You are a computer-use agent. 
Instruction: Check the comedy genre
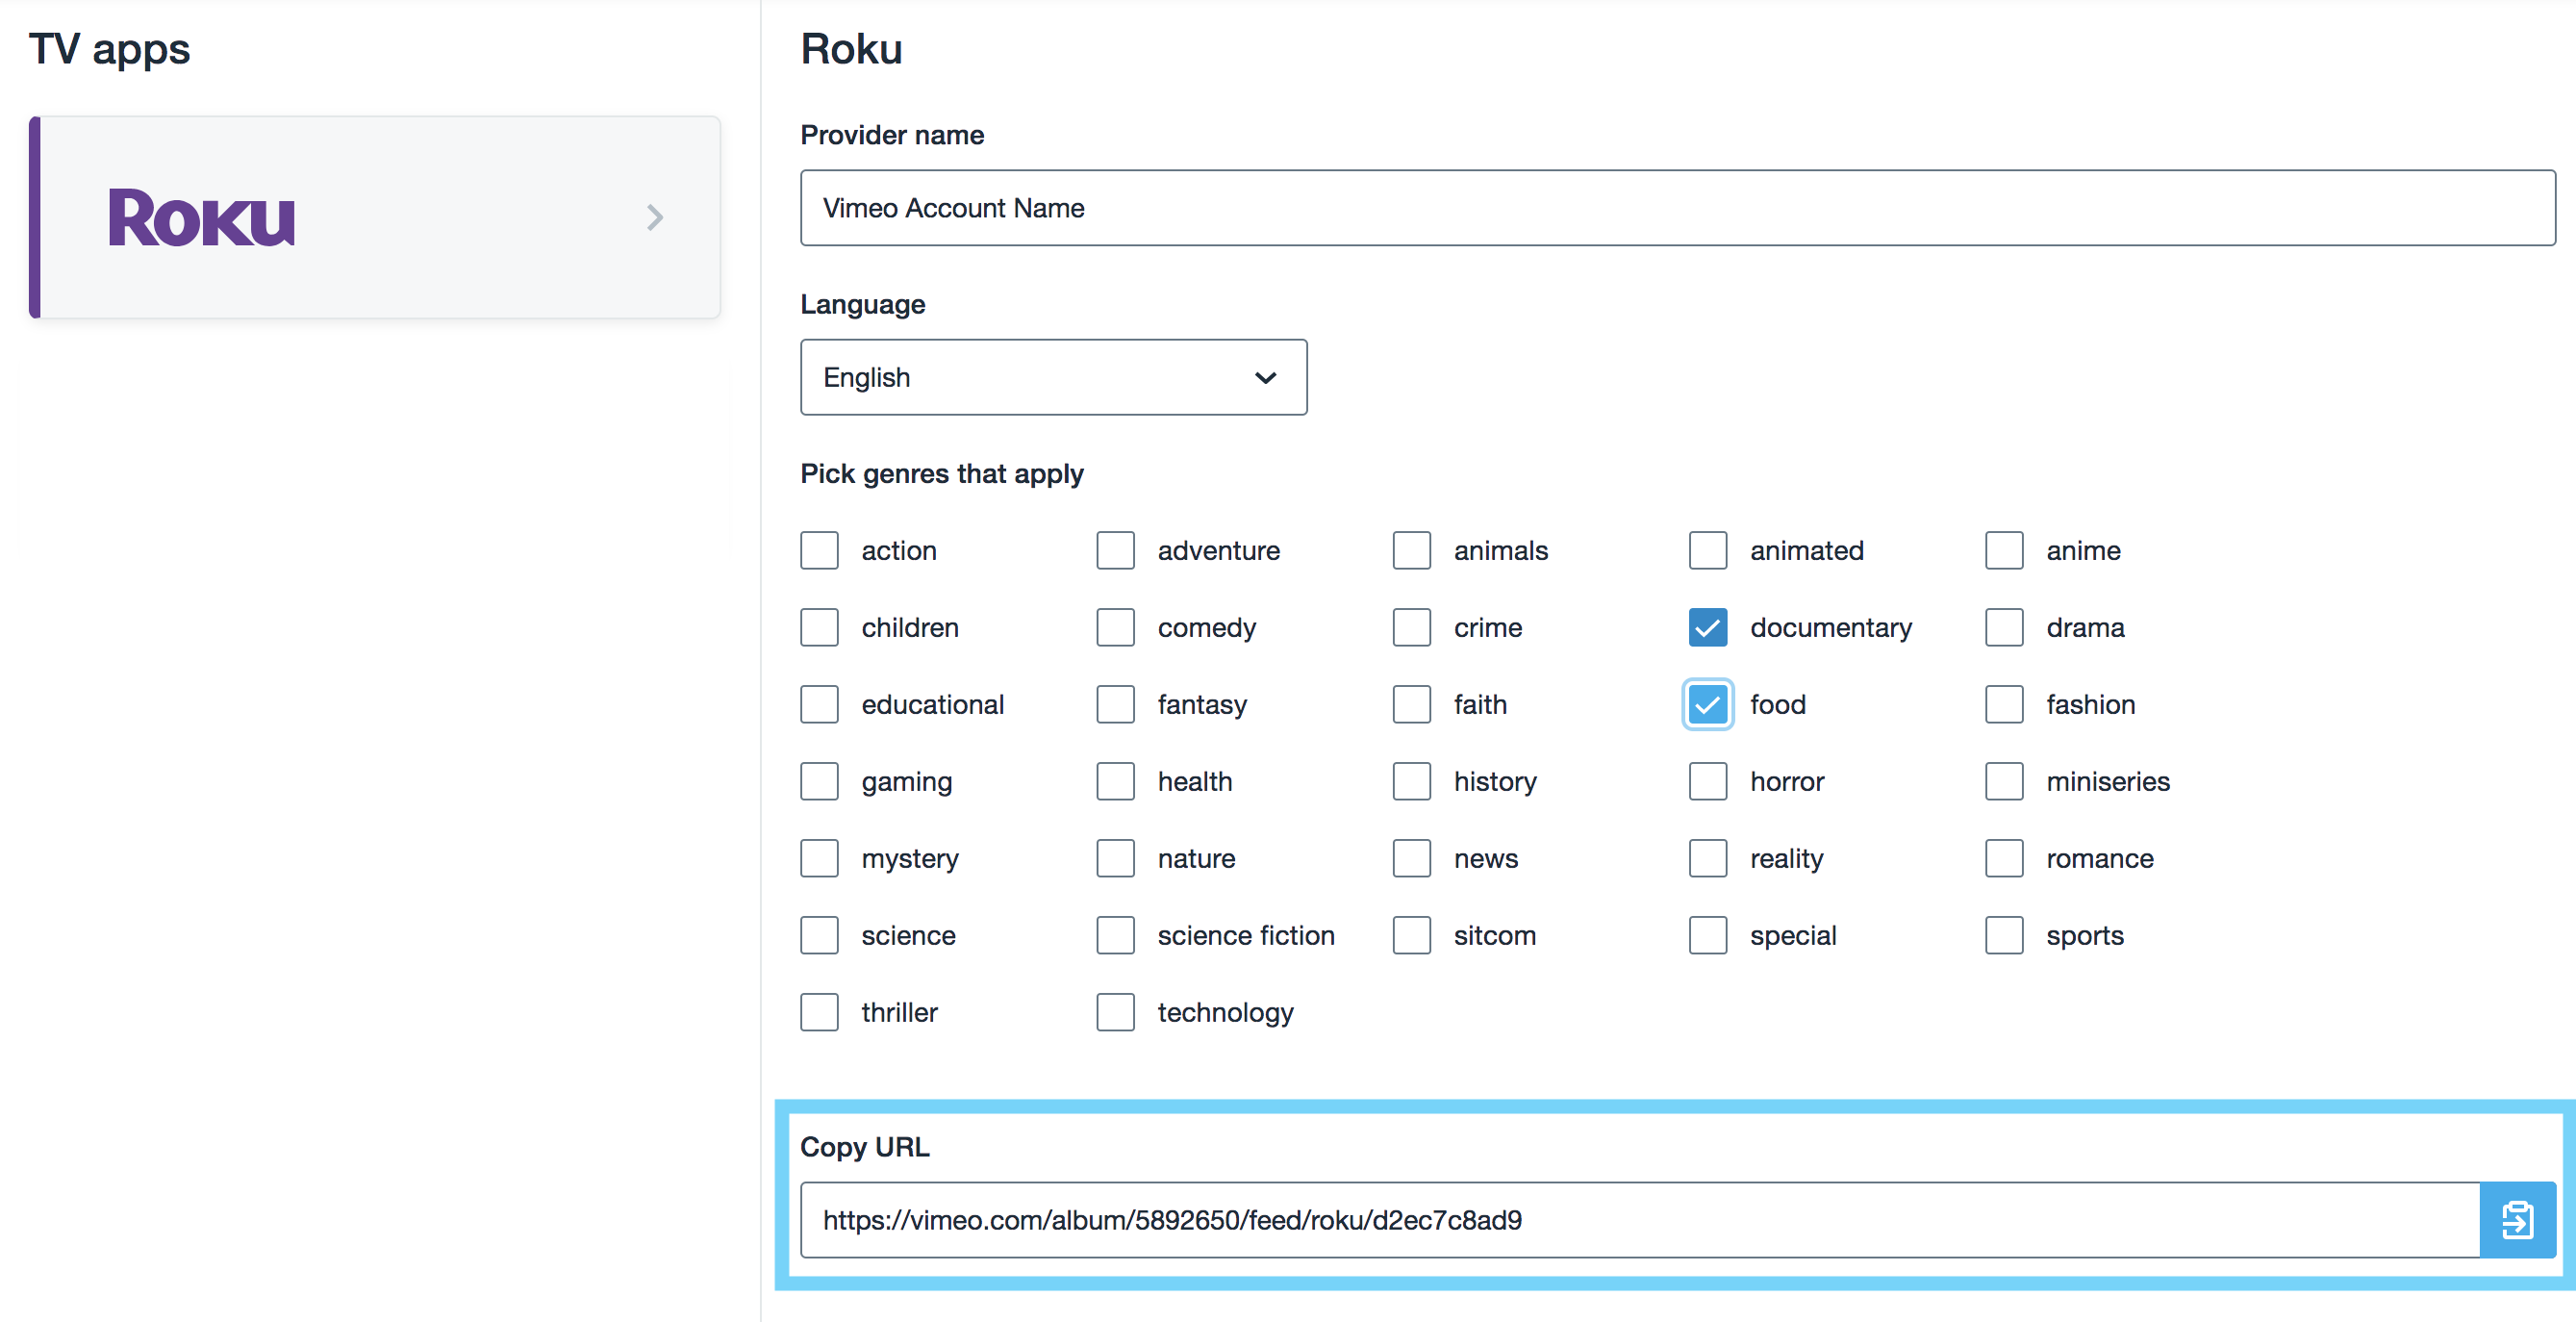[1115, 627]
